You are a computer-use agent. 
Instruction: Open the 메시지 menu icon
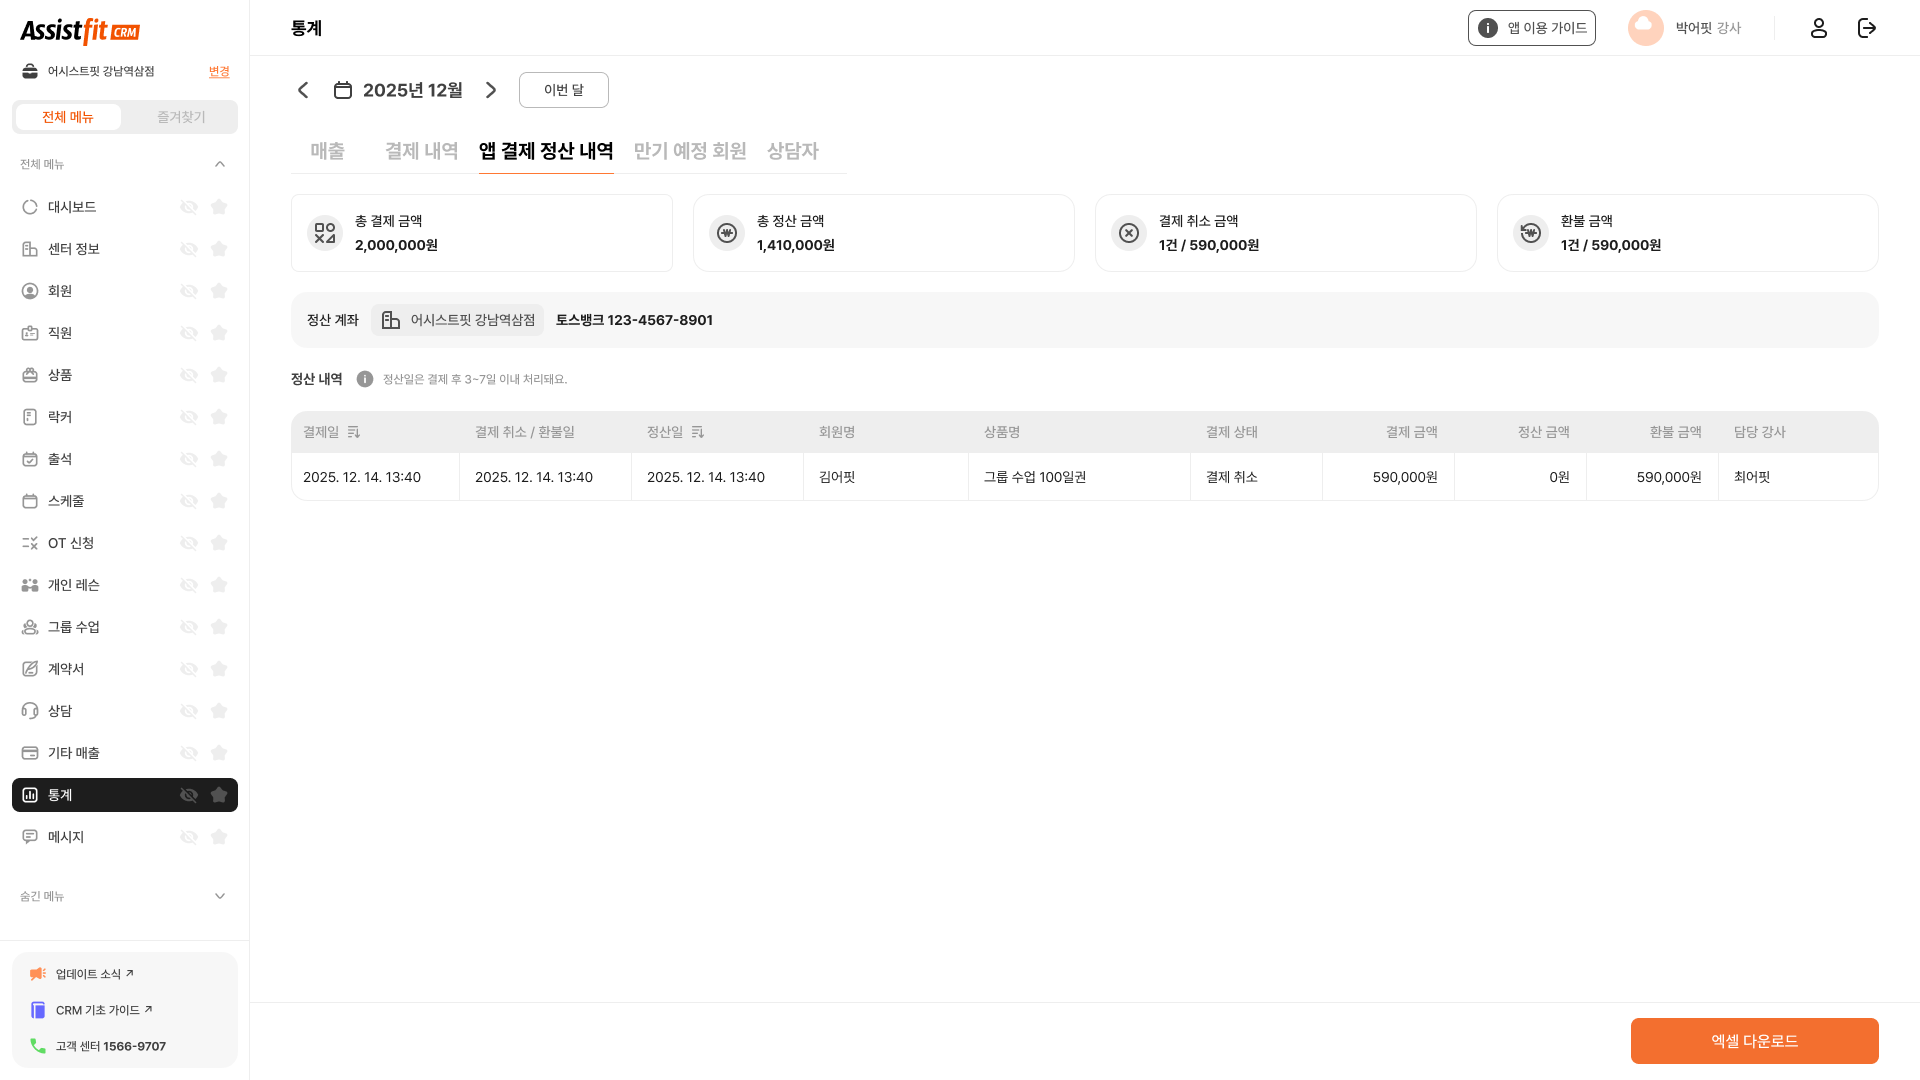[x=28, y=837]
